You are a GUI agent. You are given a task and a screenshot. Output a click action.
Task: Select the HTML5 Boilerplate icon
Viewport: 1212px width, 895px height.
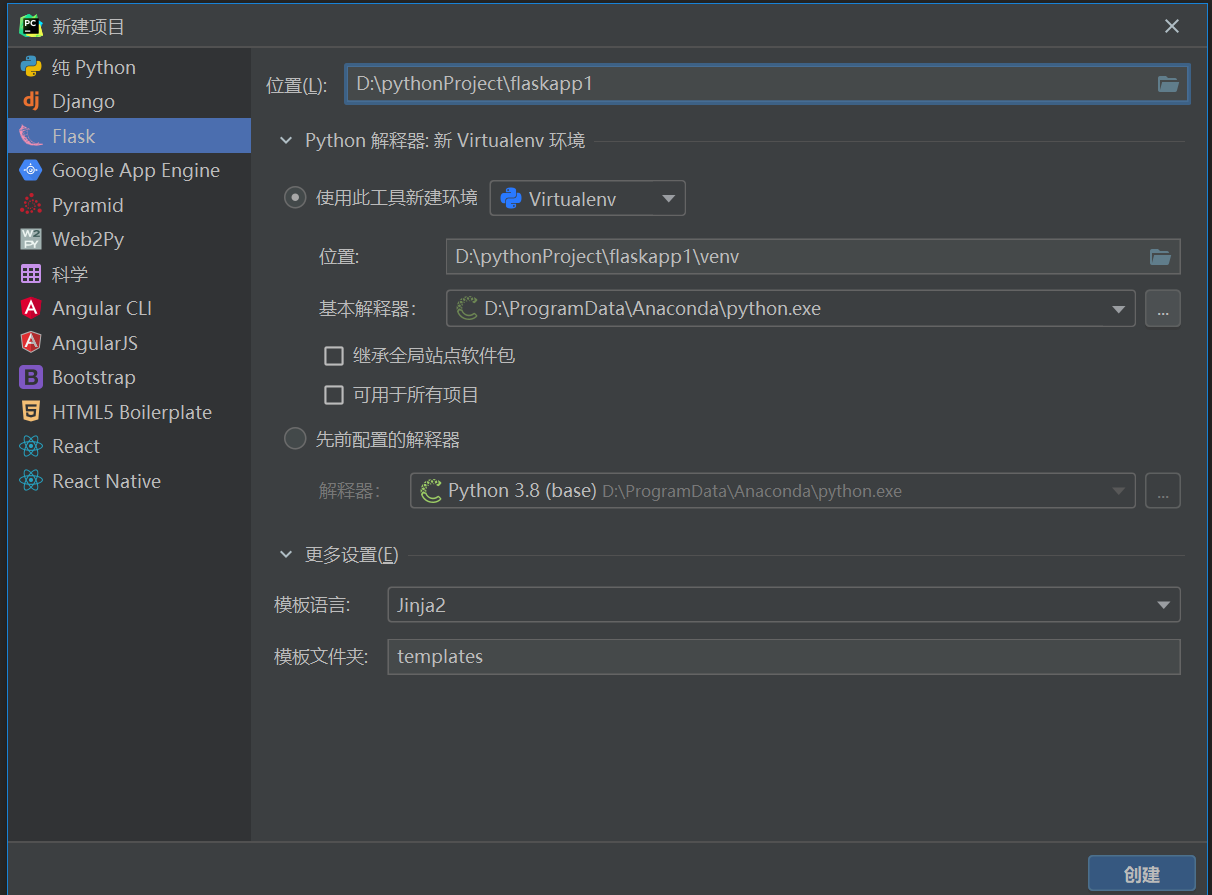[x=31, y=412]
